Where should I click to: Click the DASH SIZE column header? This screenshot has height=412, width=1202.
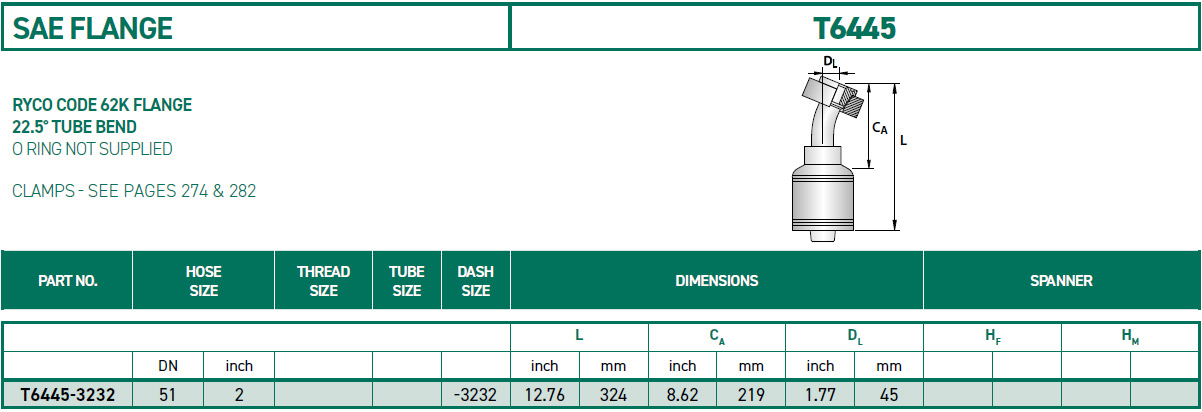[475, 281]
